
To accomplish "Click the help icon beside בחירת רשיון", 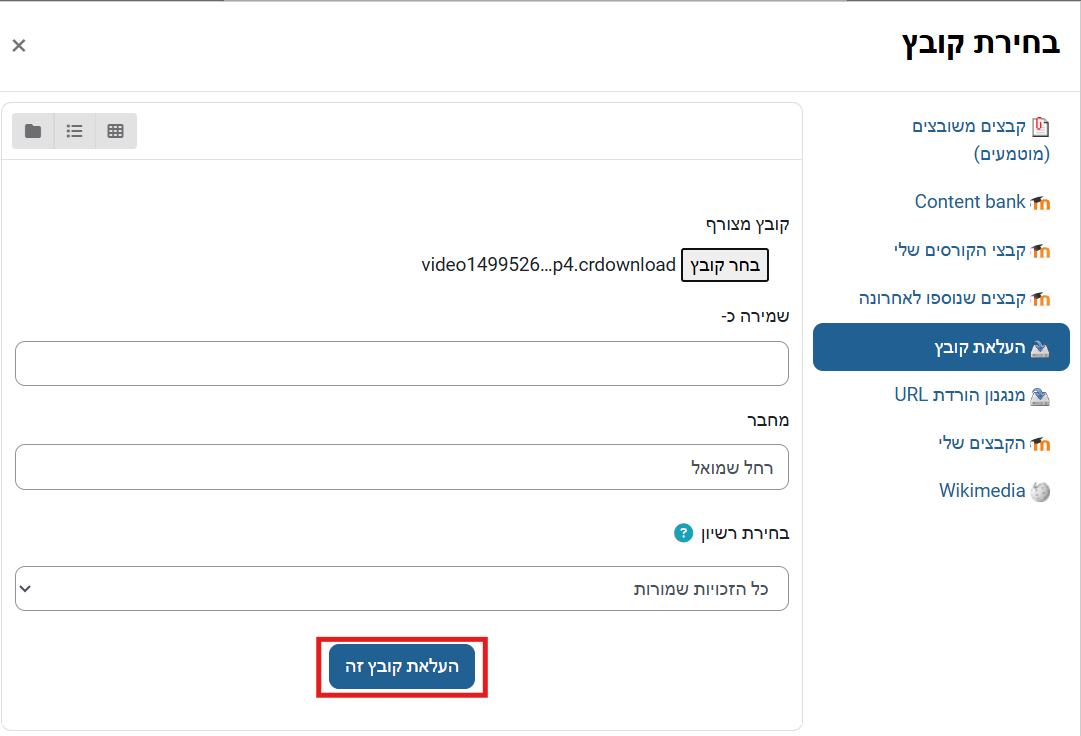I will coord(683,533).
